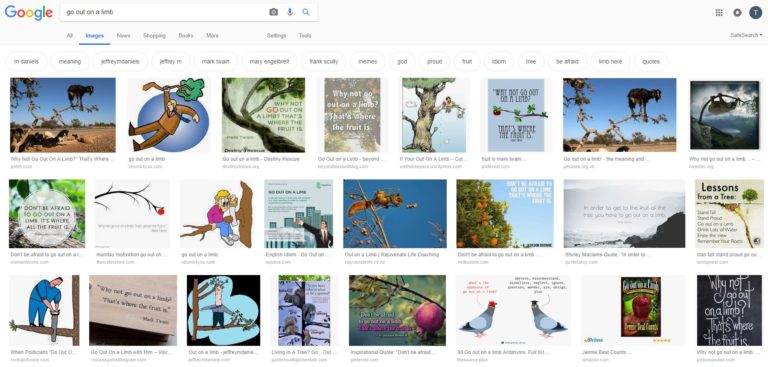768x367 pixels.
Task: Switch to the News tab
Action: (x=123, y=36)
